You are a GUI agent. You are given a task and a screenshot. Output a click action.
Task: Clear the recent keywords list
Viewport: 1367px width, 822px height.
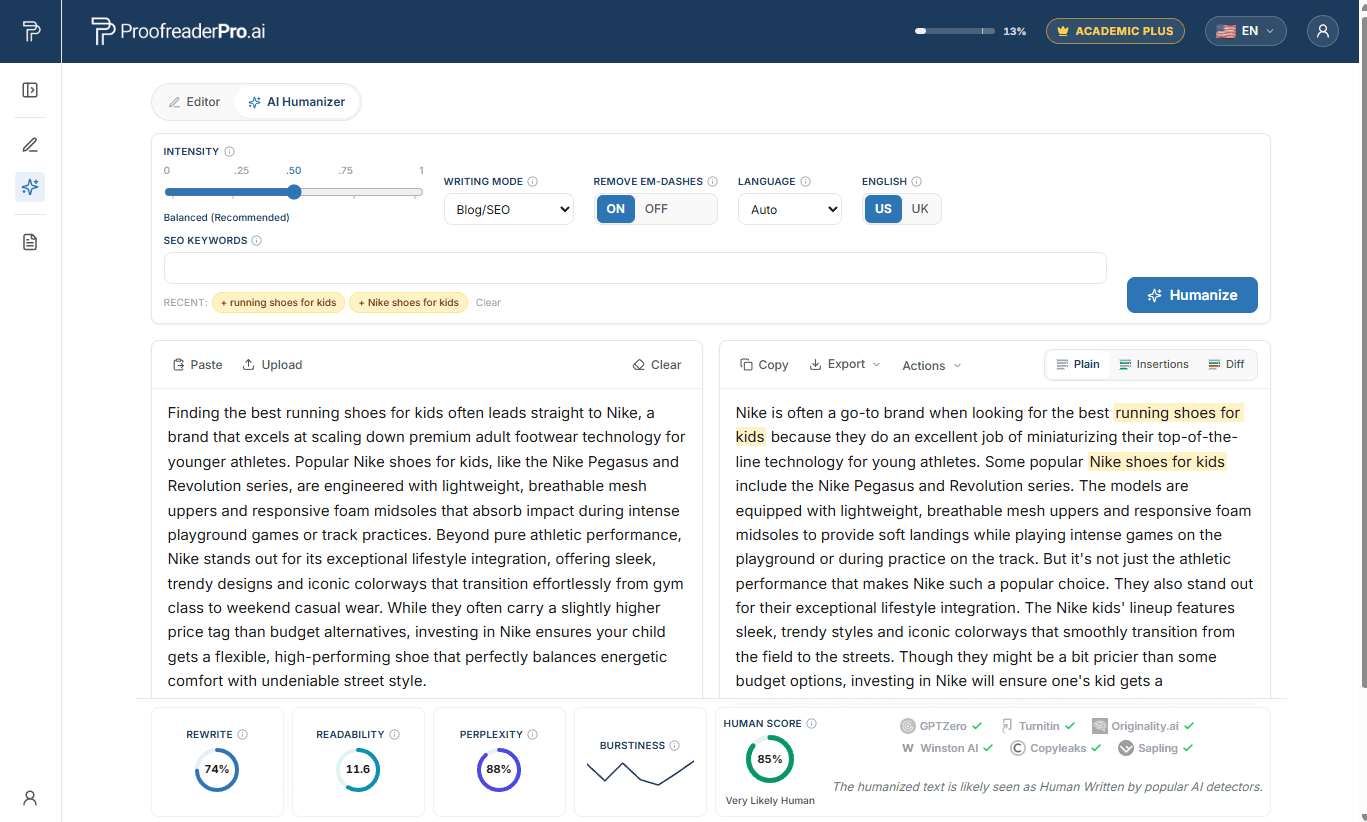click(488, 302)
